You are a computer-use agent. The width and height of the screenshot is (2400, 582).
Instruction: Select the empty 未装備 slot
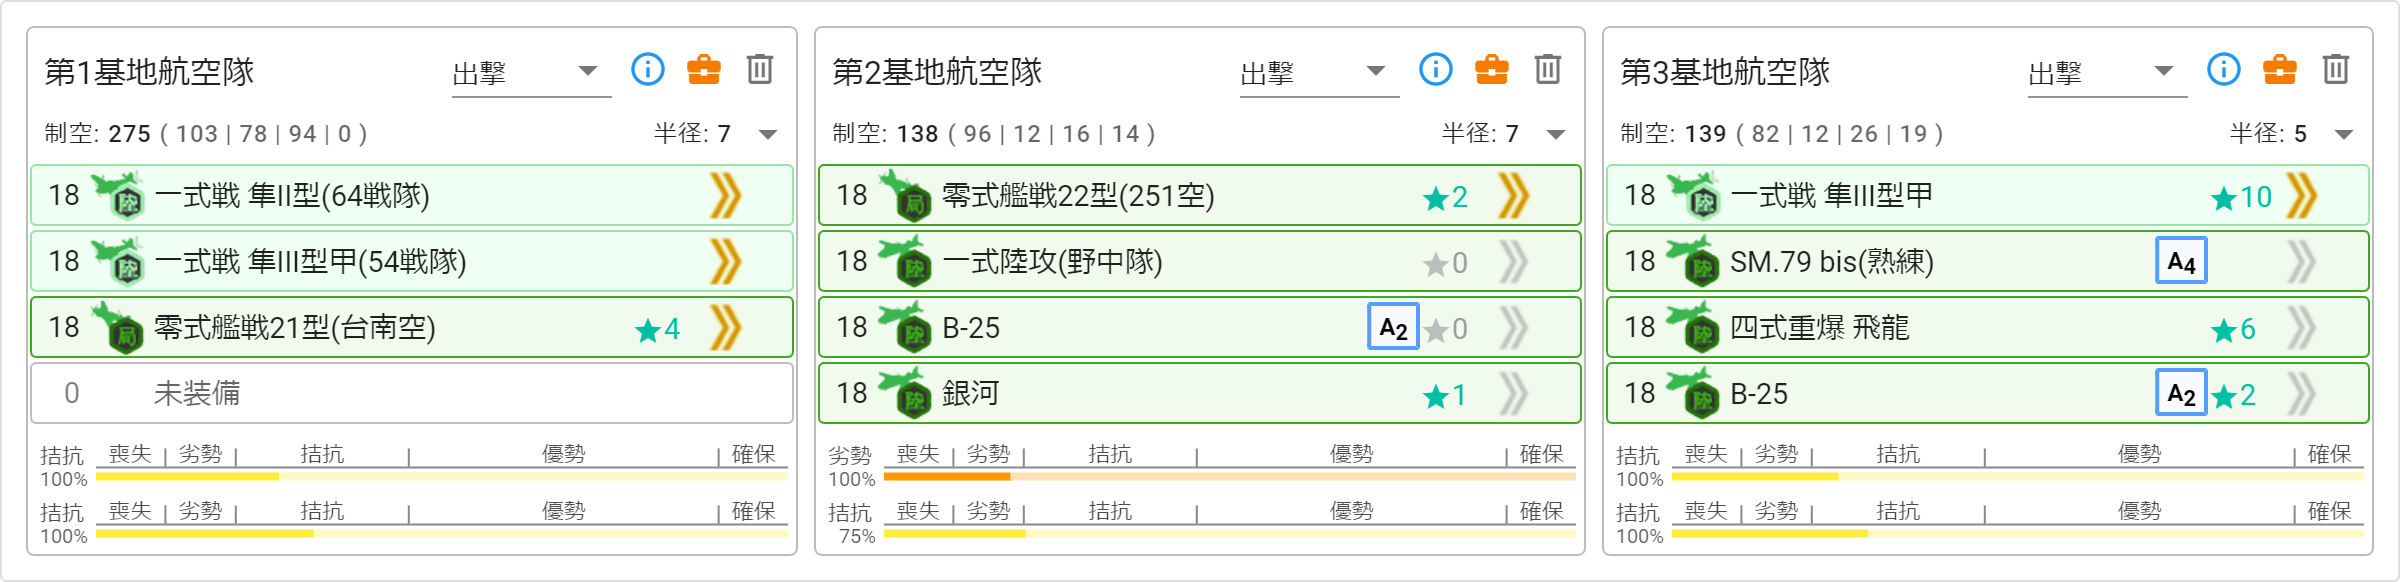point(412,393)
